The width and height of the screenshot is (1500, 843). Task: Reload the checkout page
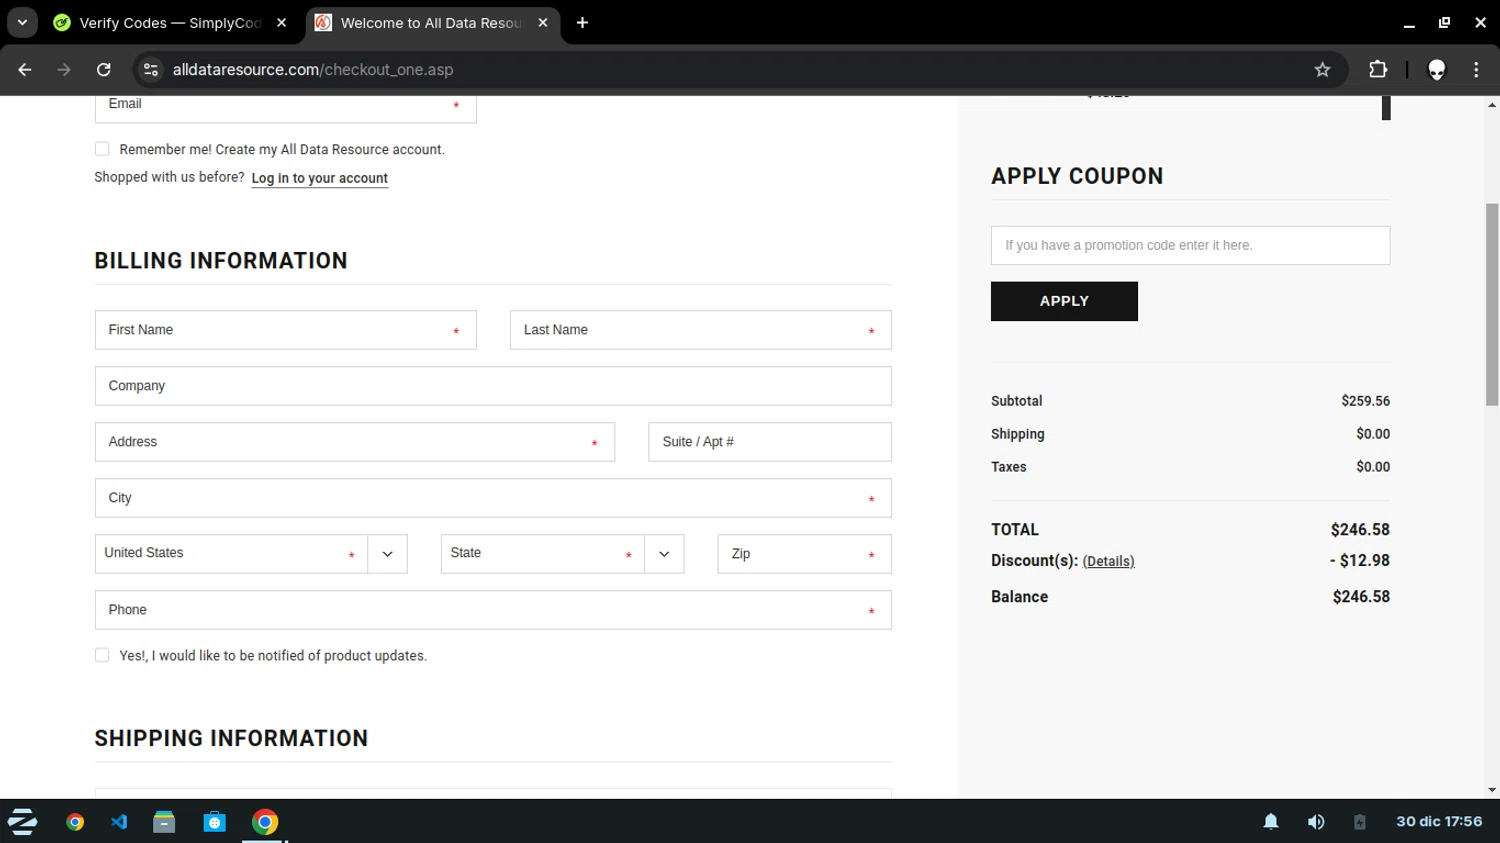[x=103, y=70]
